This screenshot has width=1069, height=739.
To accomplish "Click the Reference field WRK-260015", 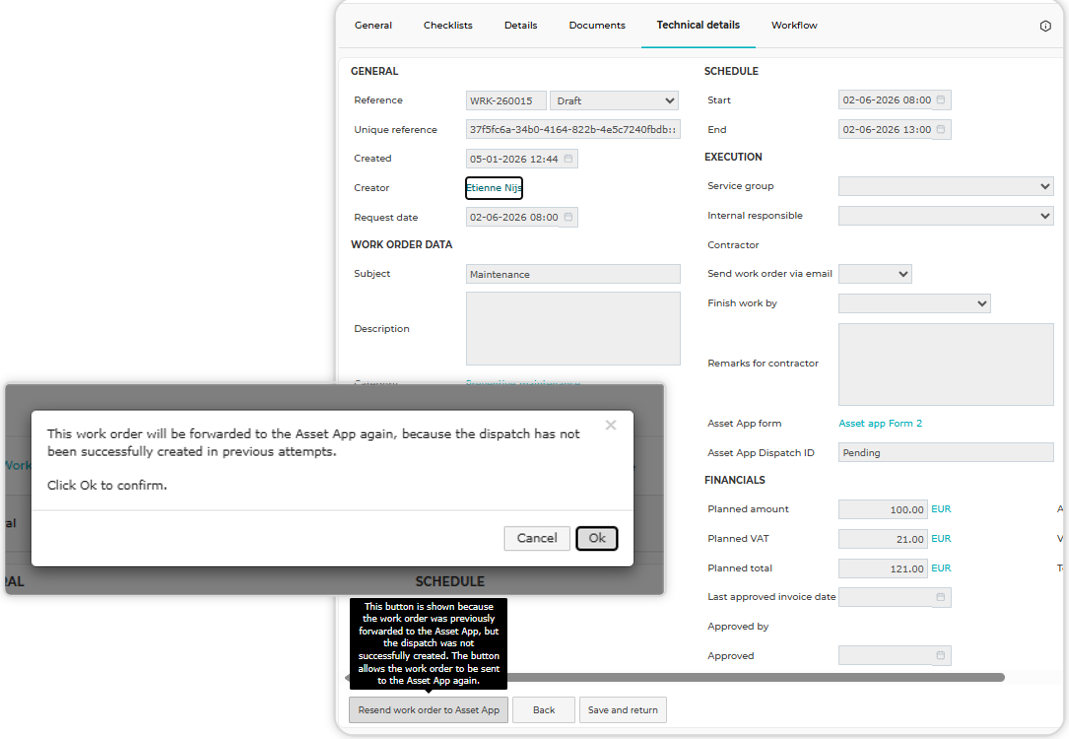I will (507, 101).
